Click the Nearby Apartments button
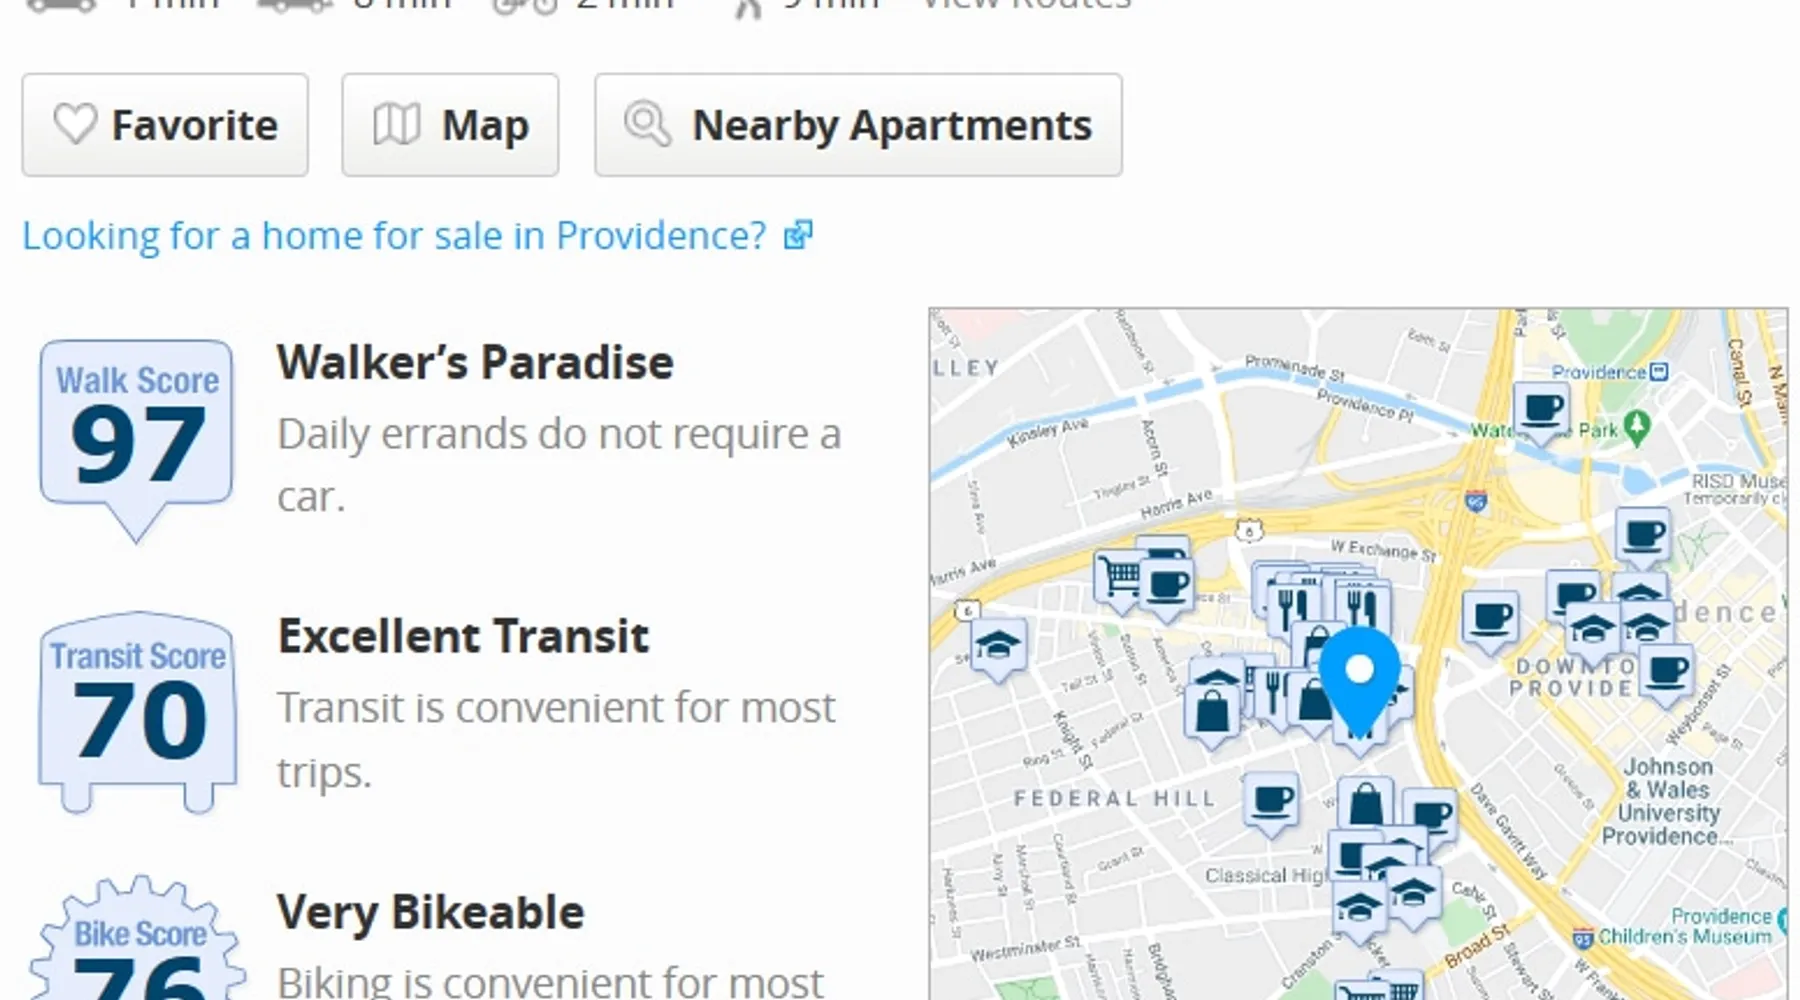The width and height of the screenshot is (1800, 1000). coord(858,125)
